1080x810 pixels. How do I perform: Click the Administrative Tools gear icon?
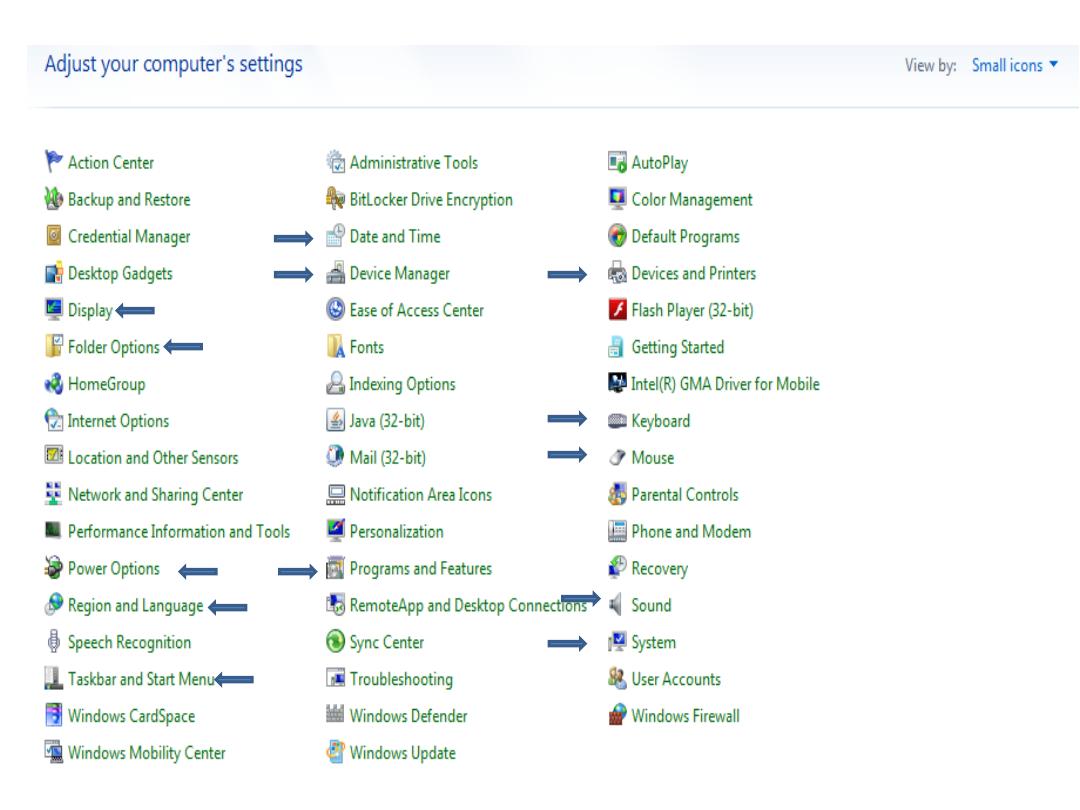coord(335,162)
